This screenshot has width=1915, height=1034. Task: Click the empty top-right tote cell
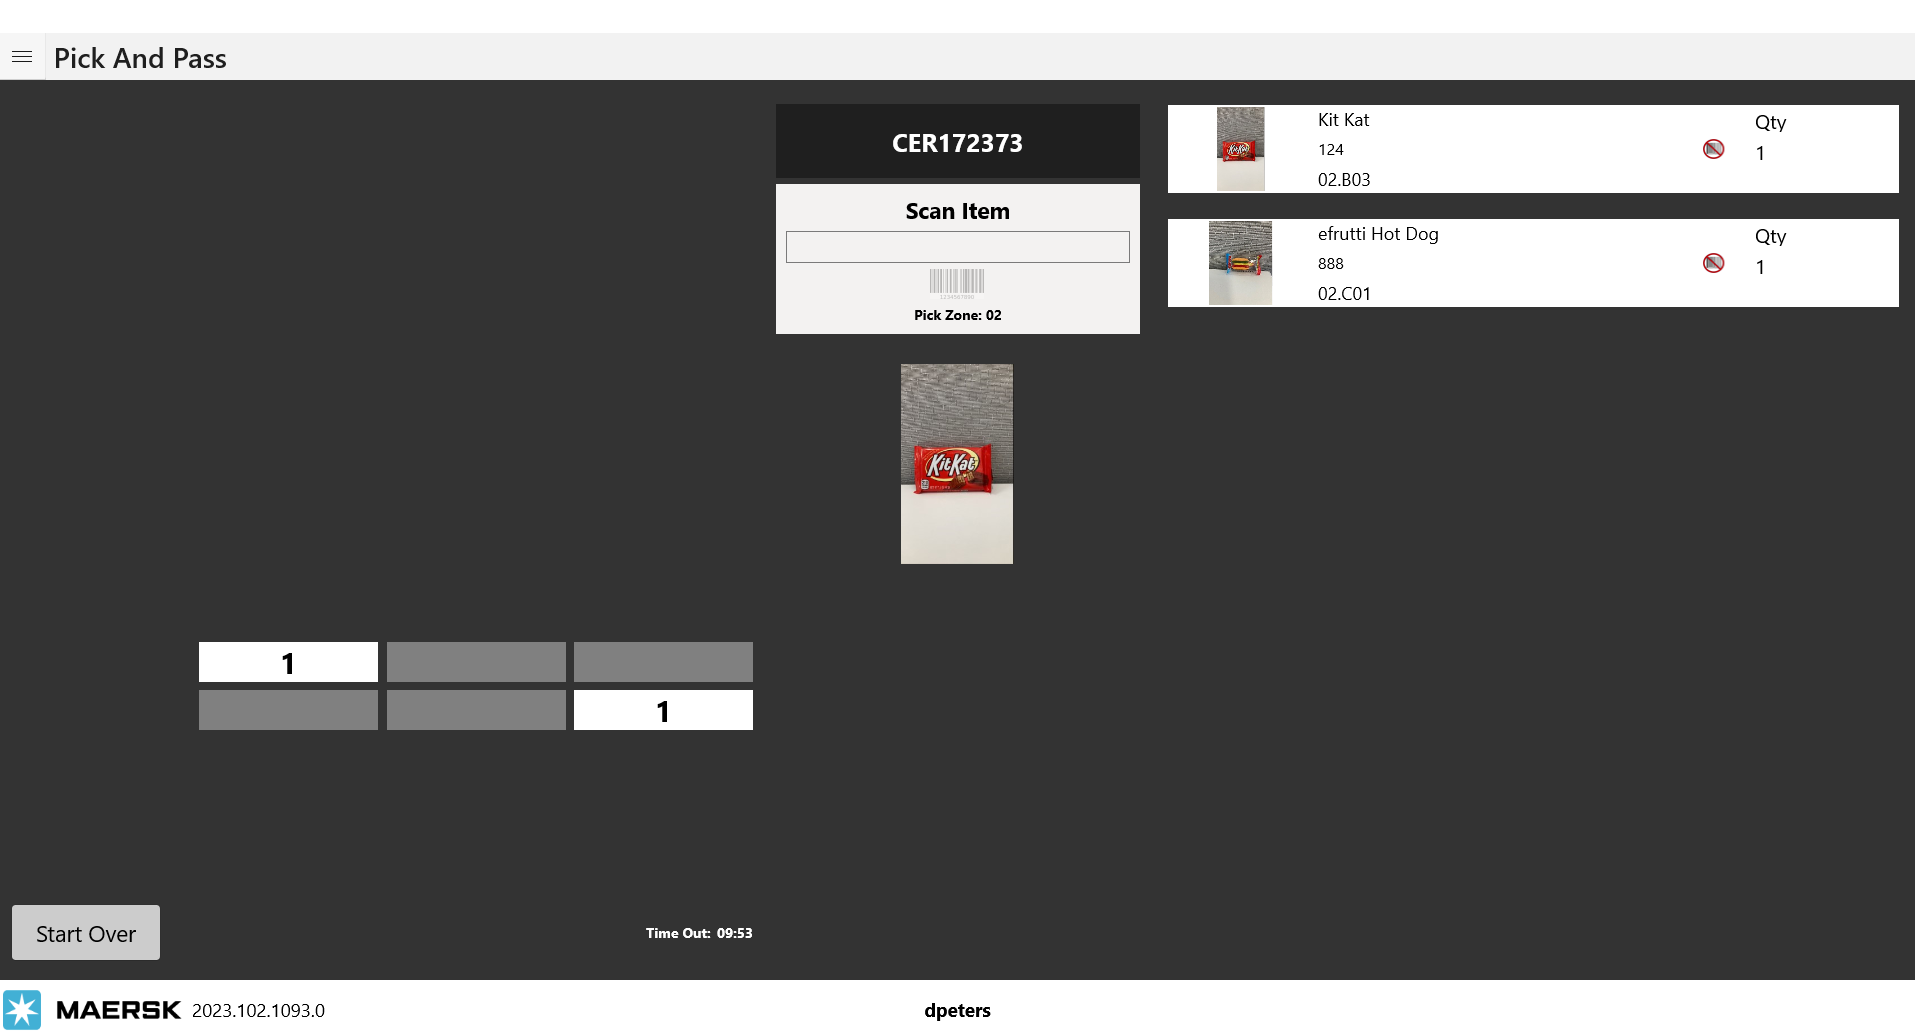click(x=663, y=662)
